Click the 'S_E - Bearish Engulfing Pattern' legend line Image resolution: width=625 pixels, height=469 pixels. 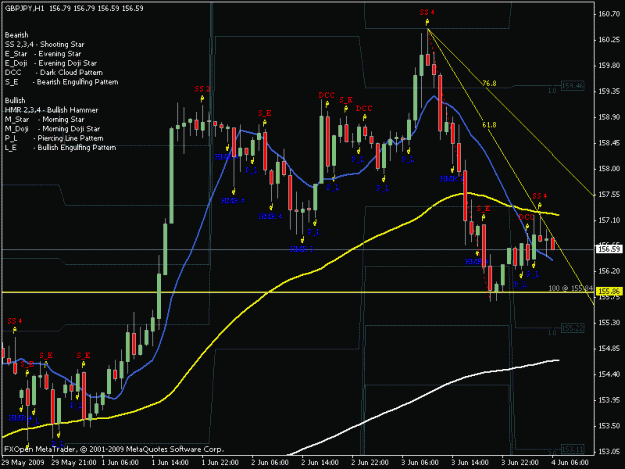coord(61,82)
